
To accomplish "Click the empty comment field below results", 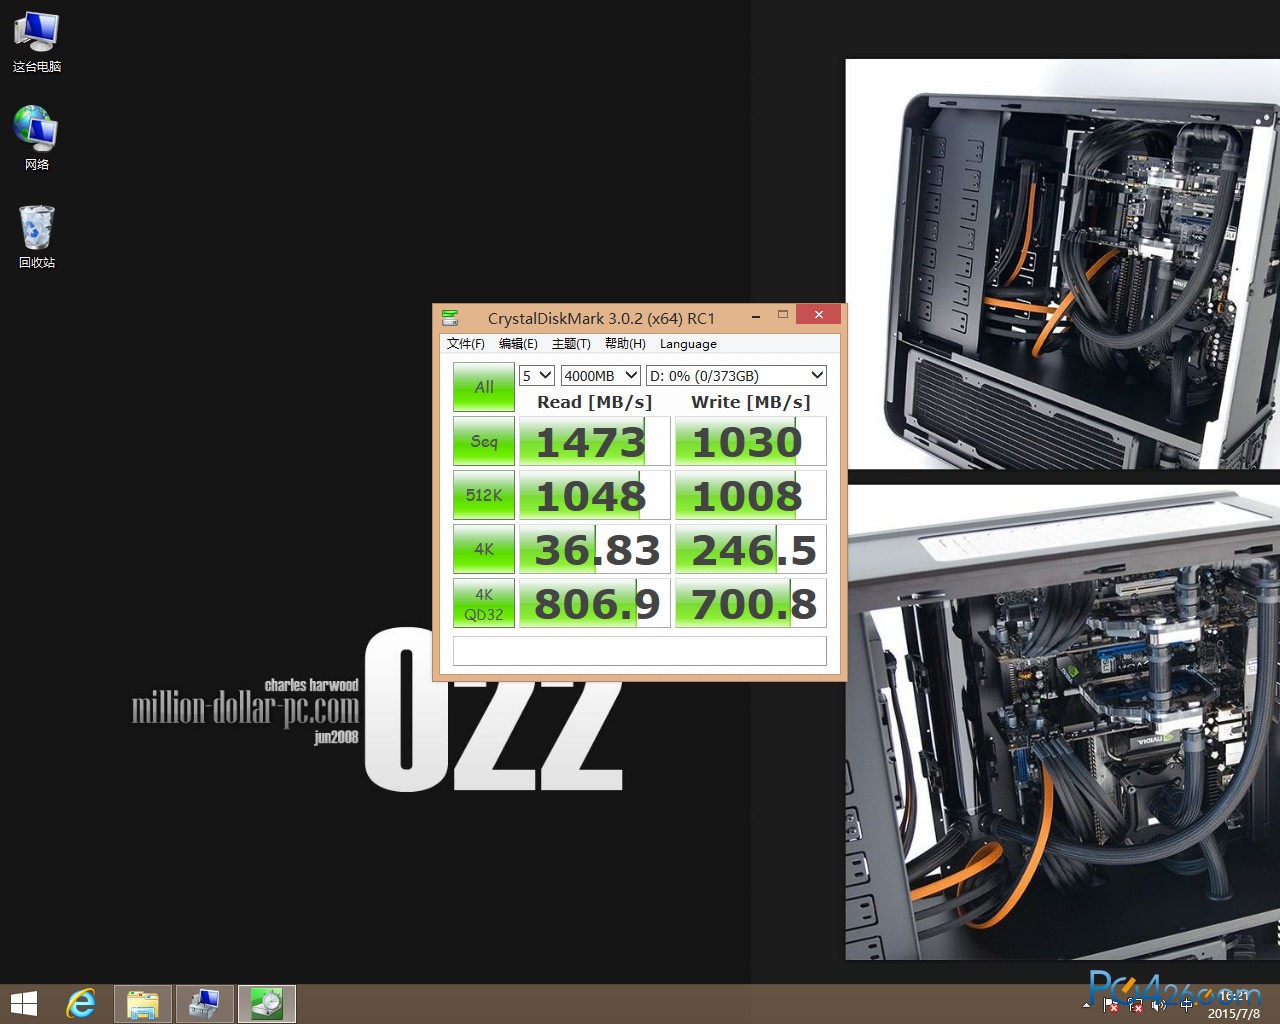I will tap(640, 650).
